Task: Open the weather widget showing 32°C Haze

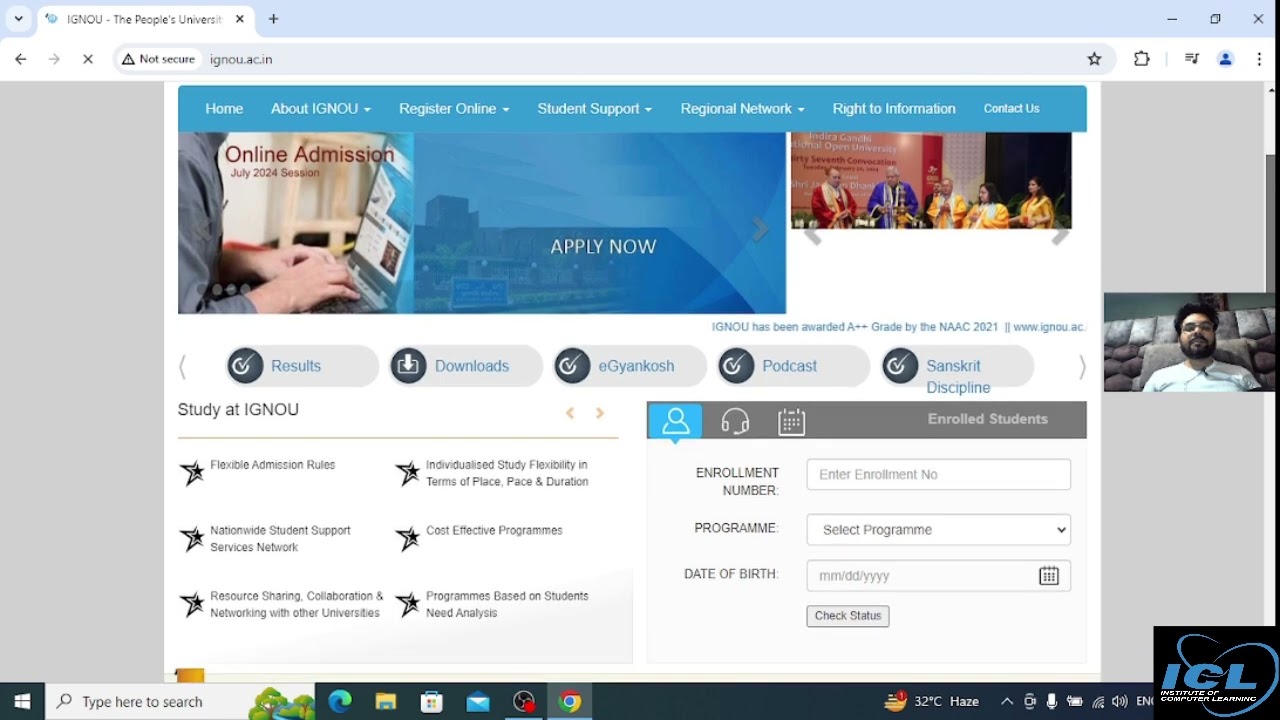Action: coord(932,701)
